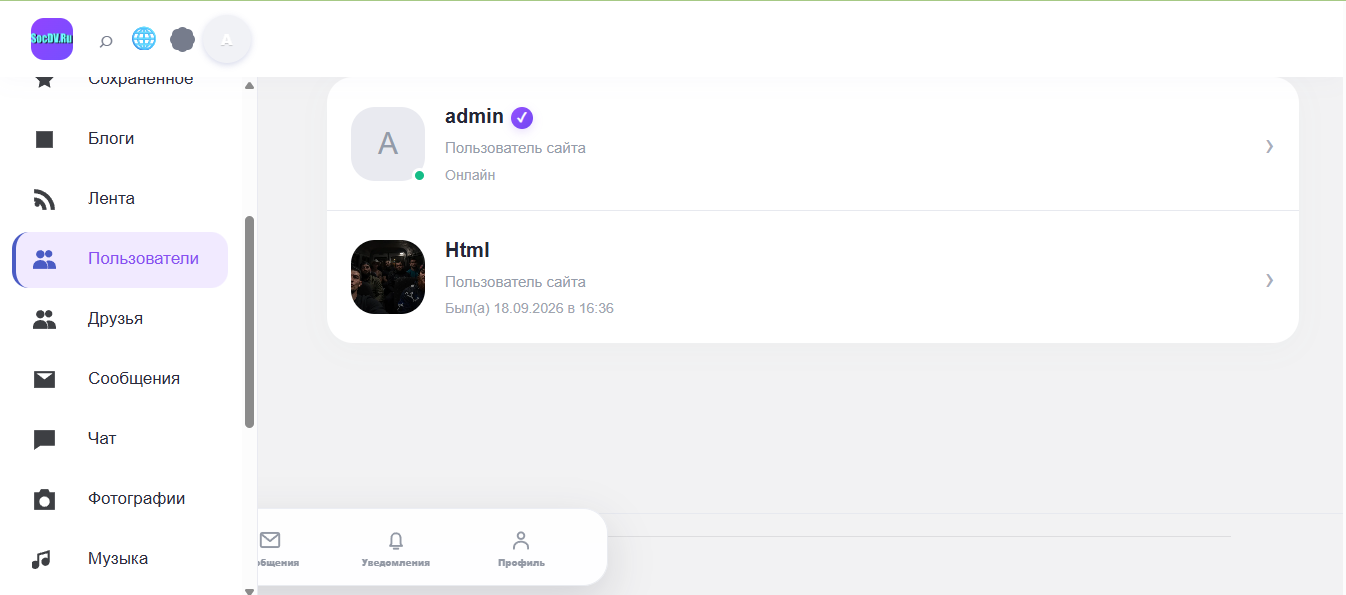Click the RSS feed icon next to Лента
1346x595 pixels.
(x=44, y=199)
